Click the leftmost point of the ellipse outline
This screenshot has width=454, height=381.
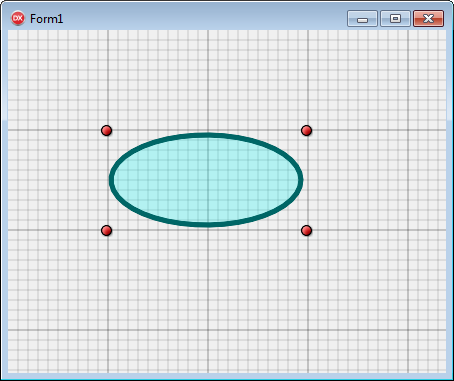pos(112,180)
